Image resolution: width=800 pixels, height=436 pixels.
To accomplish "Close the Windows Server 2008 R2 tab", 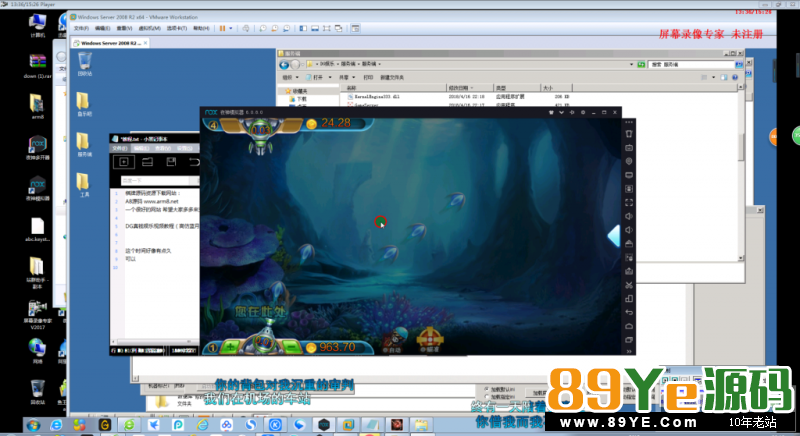I will click(x=145, y=43).
